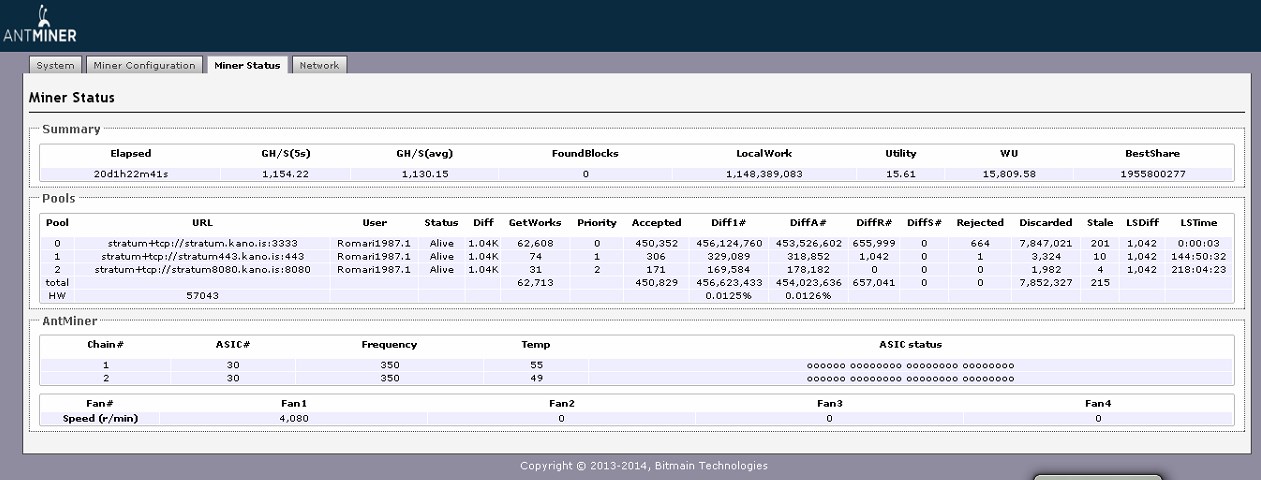Click the Diff1# value 329,089
The image size is (1261, 480).
click(729, 256)
